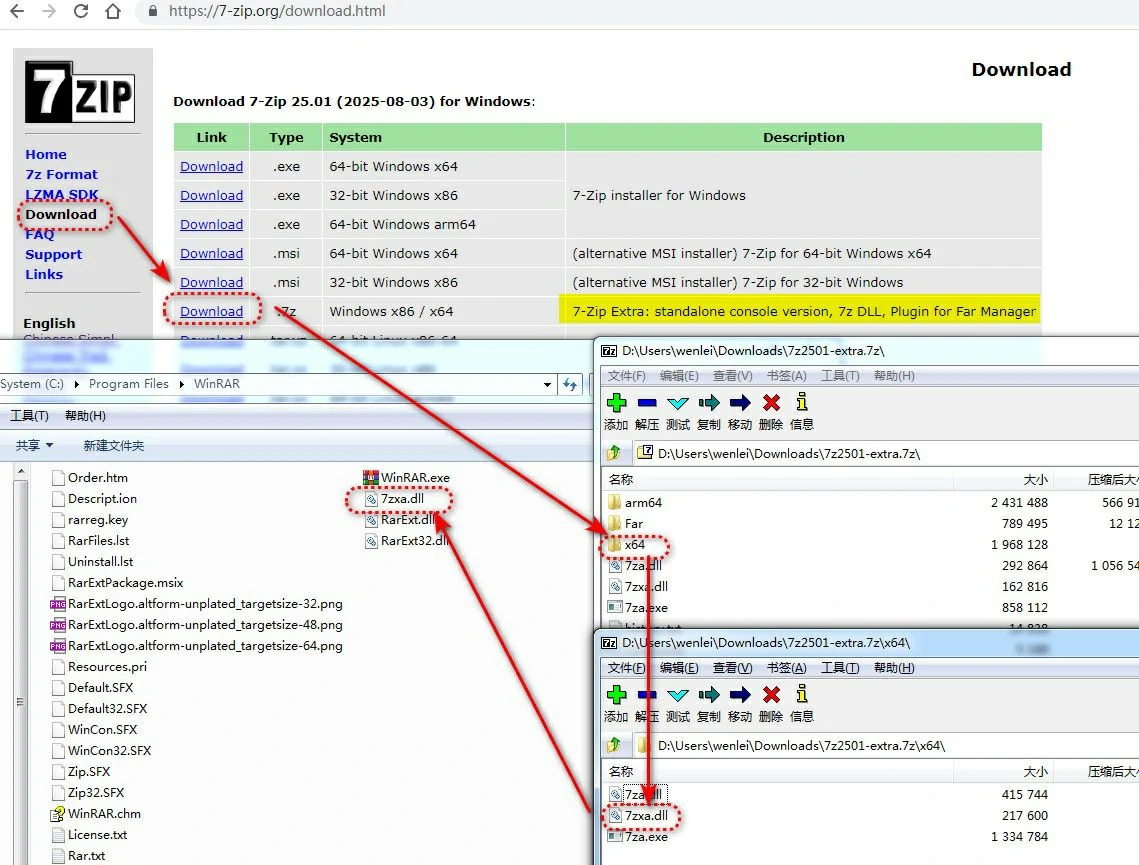This screenshot has width=1139, height=865.
Task: Click the refresh icon beside the Explorer address bar
Action: (571, 384)
